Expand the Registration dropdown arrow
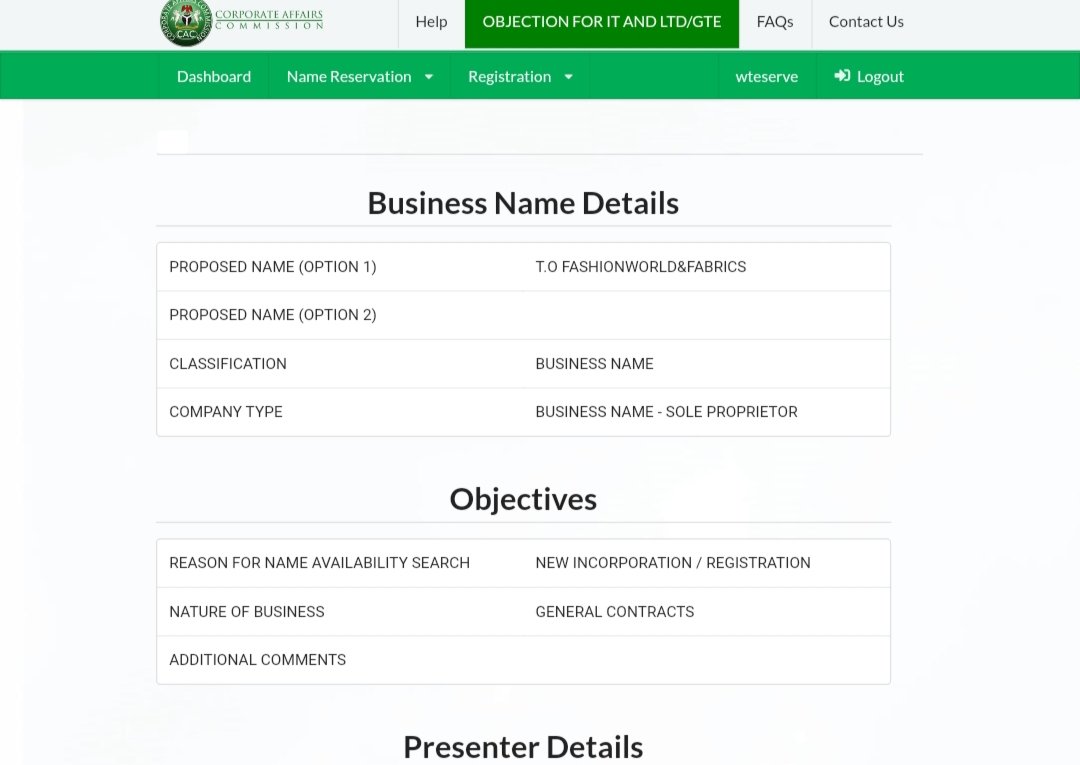Screen dimensions: 1080x765 click(x=568, y=76)
